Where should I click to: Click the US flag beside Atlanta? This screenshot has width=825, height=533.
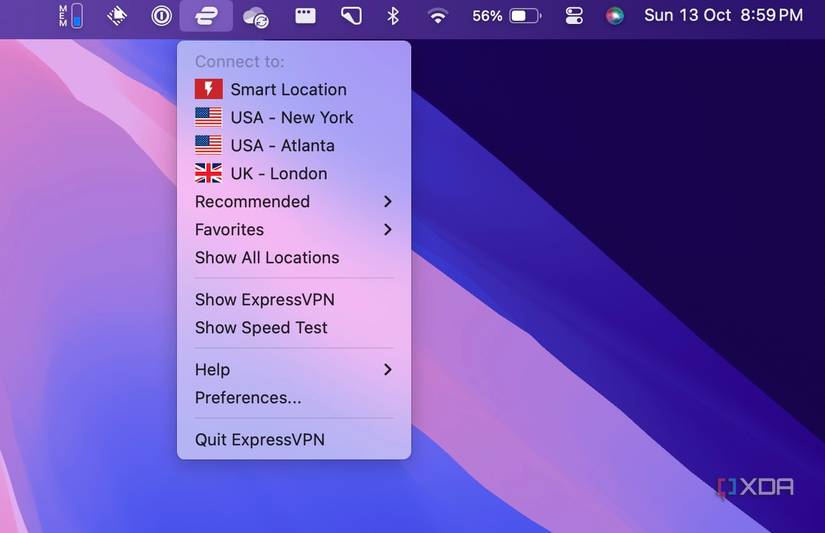point(208,145)
